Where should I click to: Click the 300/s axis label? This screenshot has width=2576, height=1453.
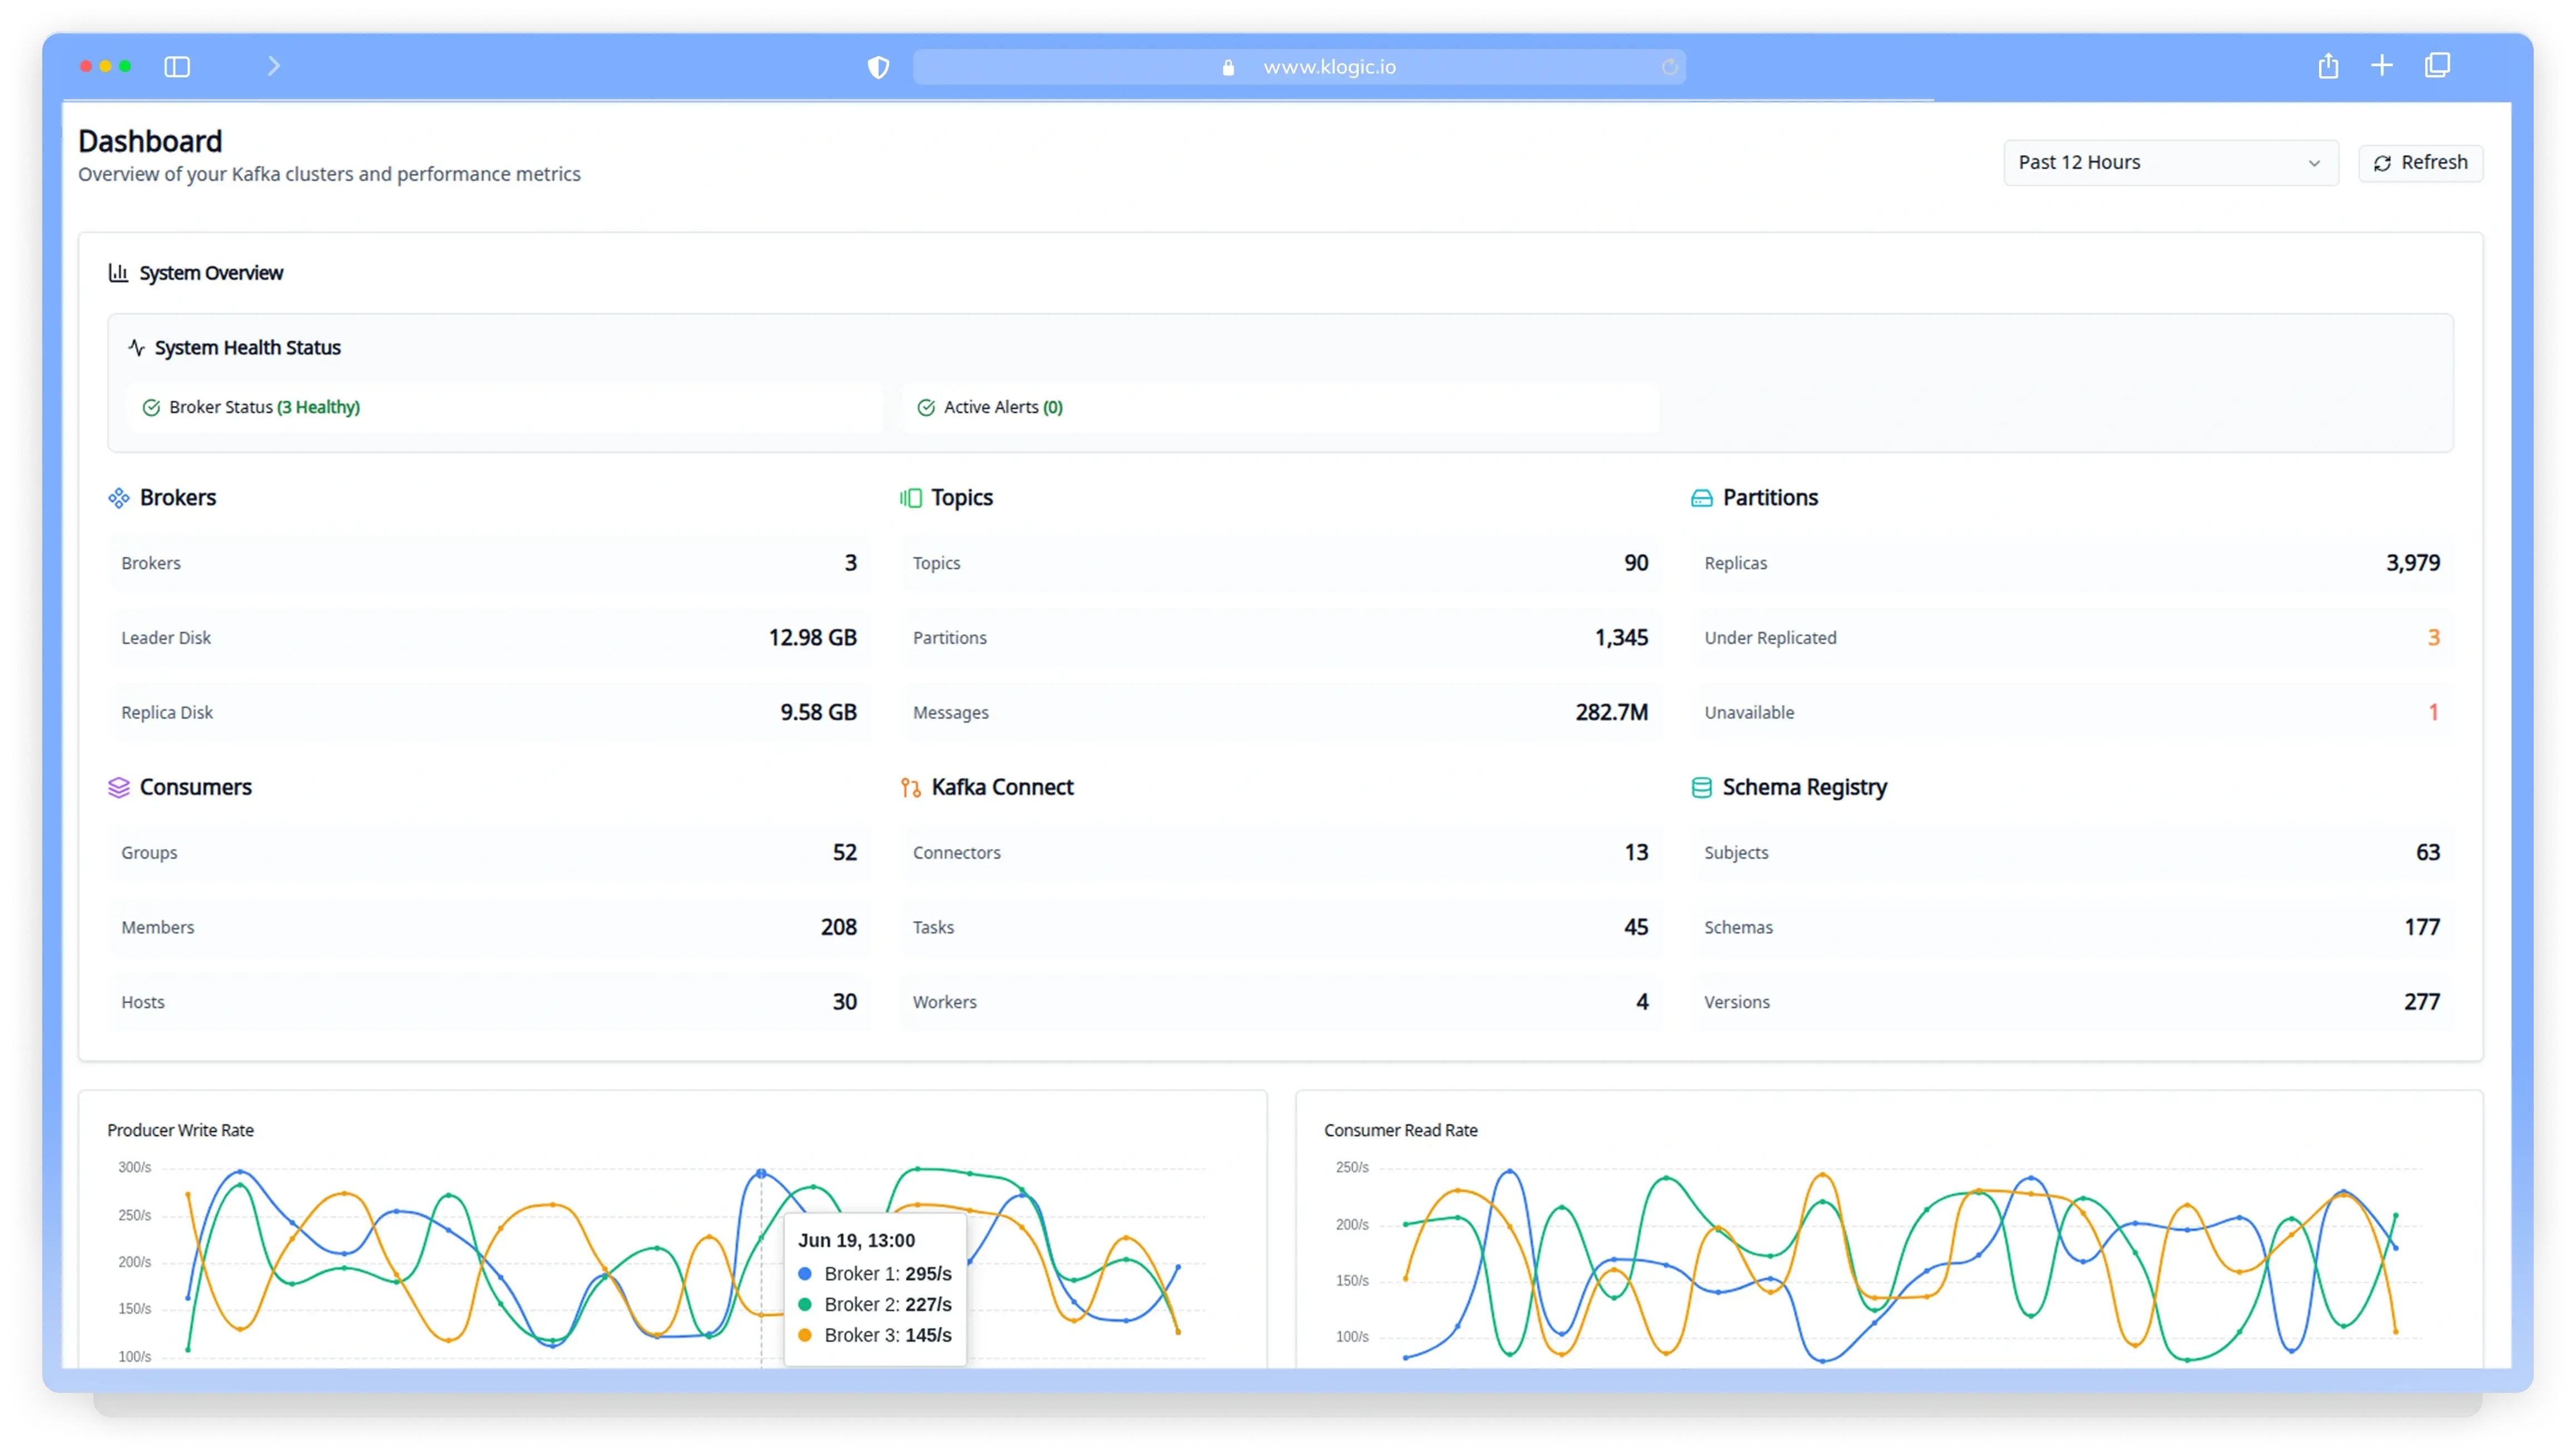(x=134, y=1168)
